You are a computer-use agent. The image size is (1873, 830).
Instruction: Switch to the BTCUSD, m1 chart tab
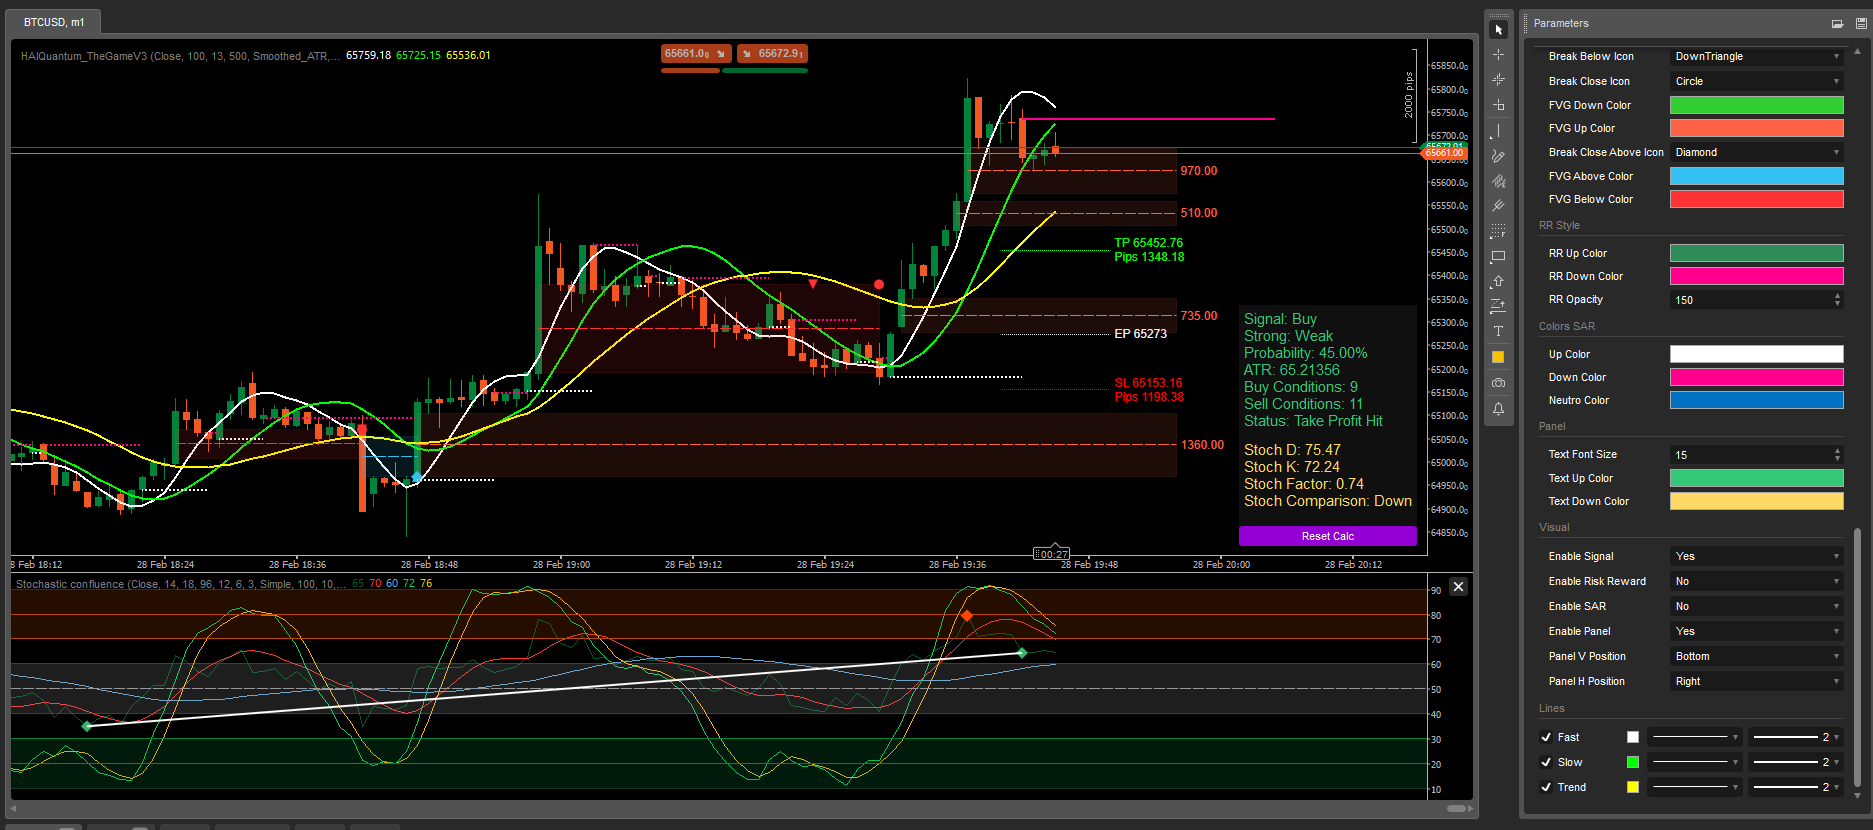point(54,22)
